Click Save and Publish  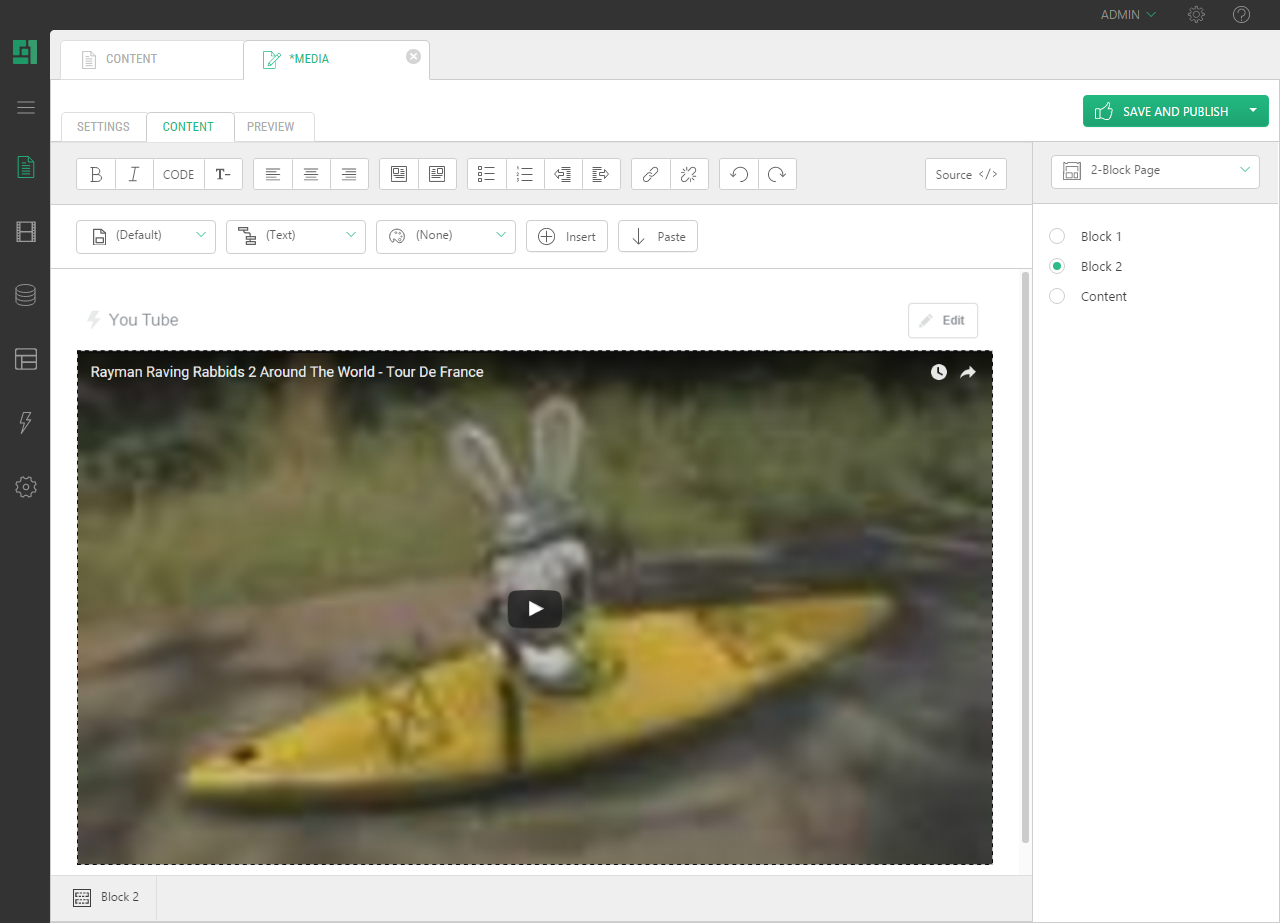[x=1161, y=111]
